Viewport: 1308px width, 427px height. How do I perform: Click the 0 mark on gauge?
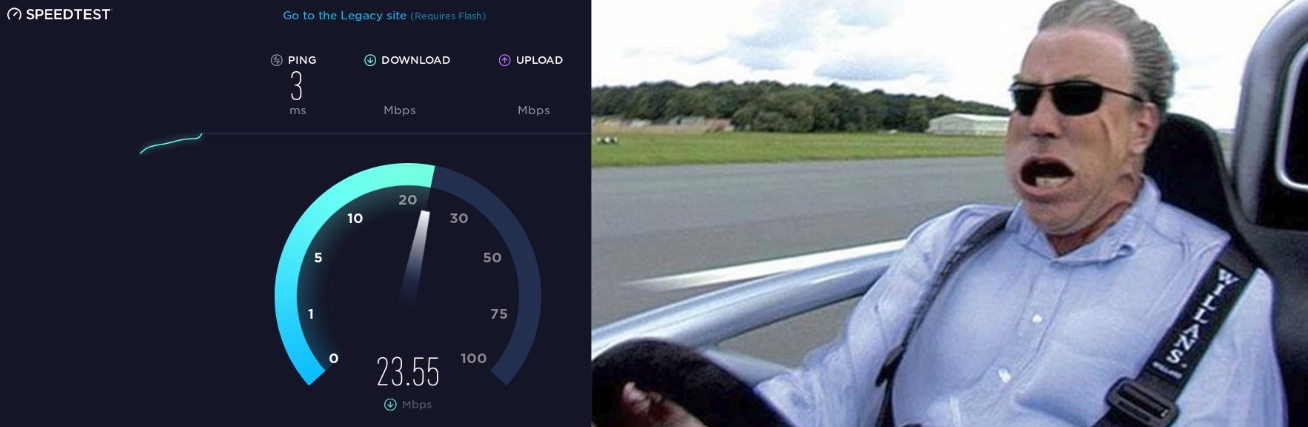pyautogui.click(x=334, y=358)
